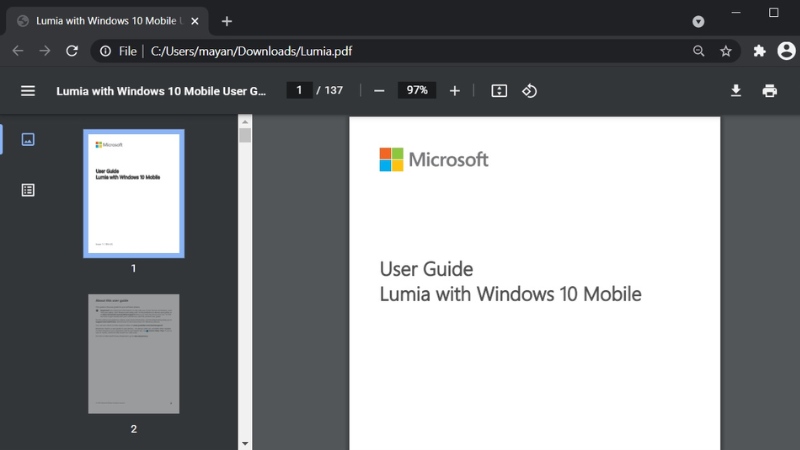
Task: Open the Chrome extensions puzzle icon
Action: [x=759, y=51]
